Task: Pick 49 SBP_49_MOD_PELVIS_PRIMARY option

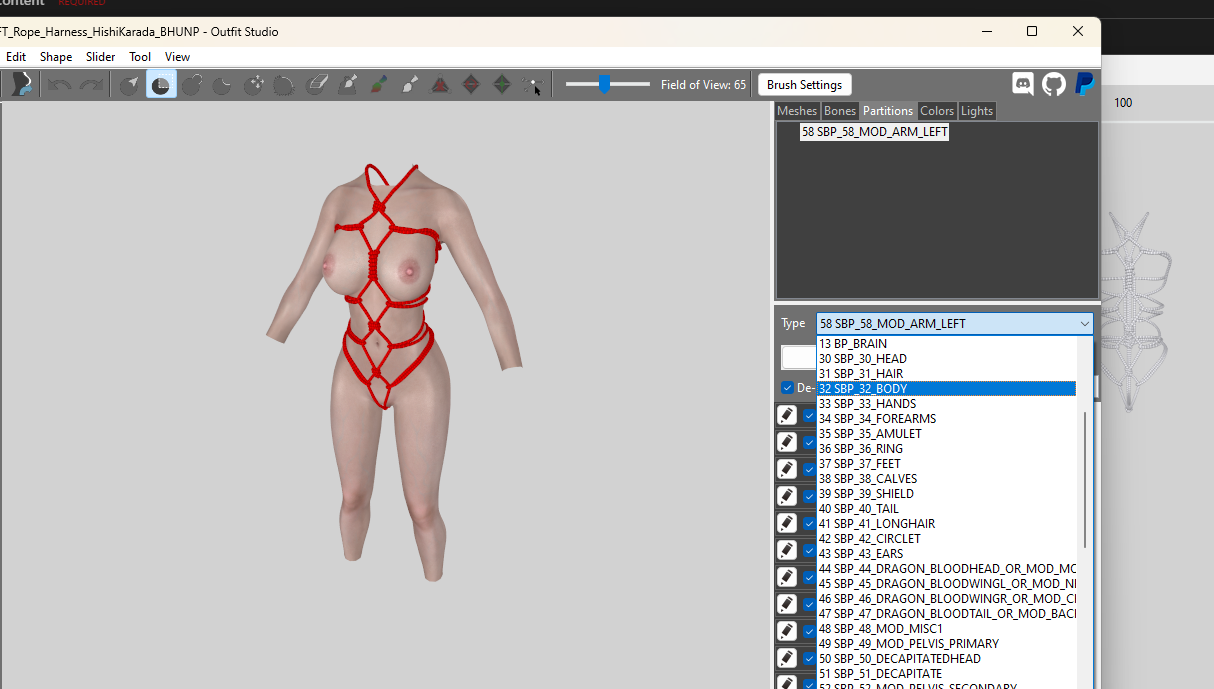Action: [x=946, y=644]
